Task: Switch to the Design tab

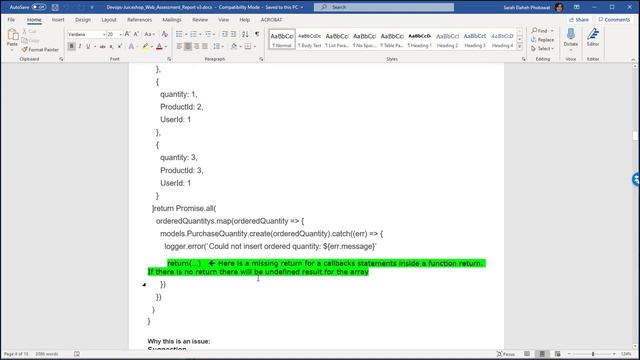Action: click(83, 20)
